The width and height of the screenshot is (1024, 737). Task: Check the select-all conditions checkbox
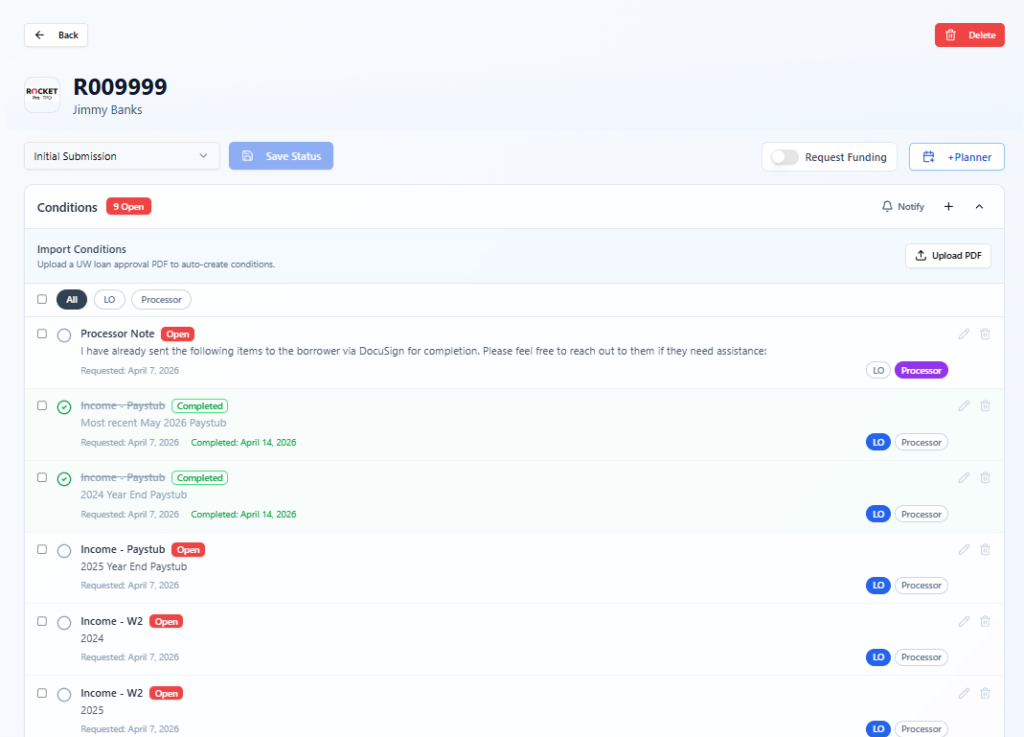42,299
